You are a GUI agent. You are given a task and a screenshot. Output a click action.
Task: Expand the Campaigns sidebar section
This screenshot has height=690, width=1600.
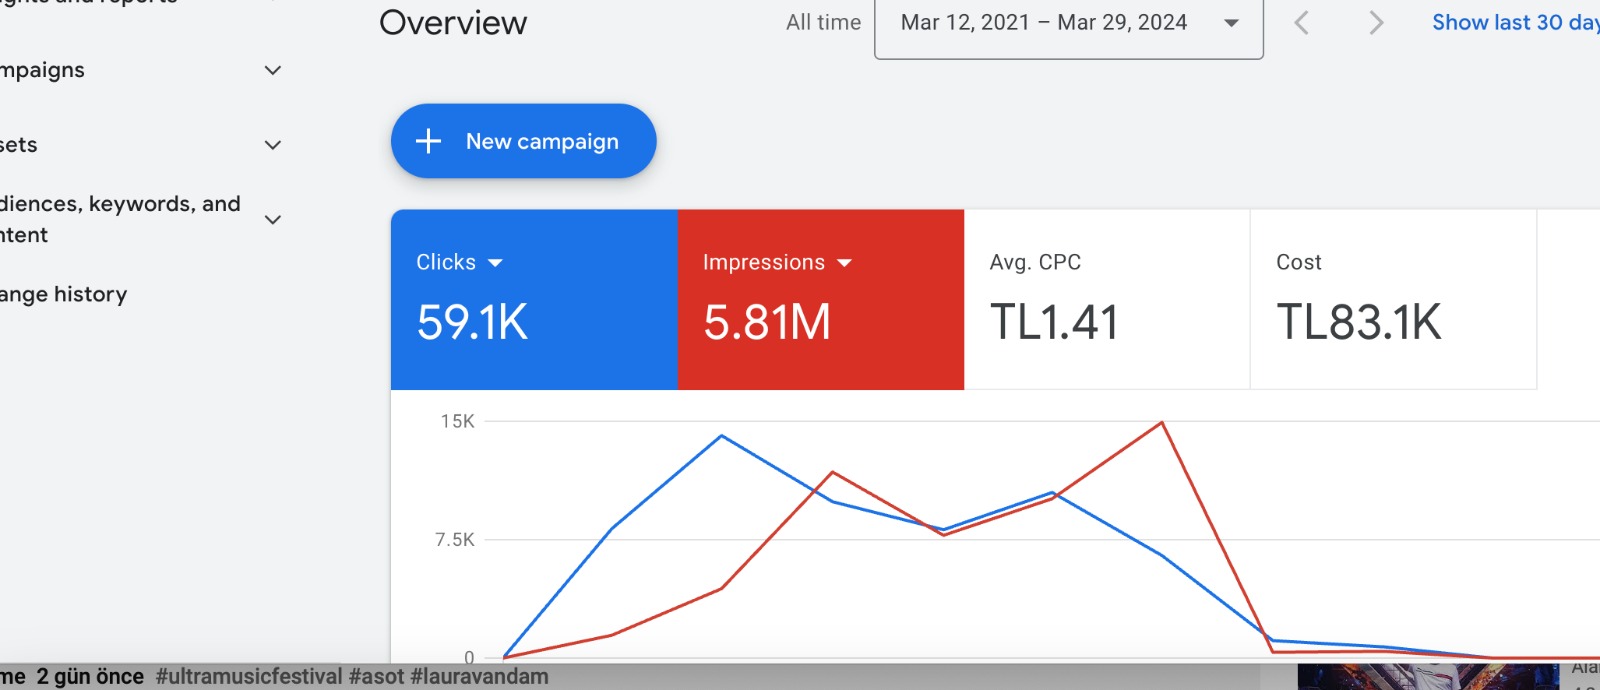[272, 70]
